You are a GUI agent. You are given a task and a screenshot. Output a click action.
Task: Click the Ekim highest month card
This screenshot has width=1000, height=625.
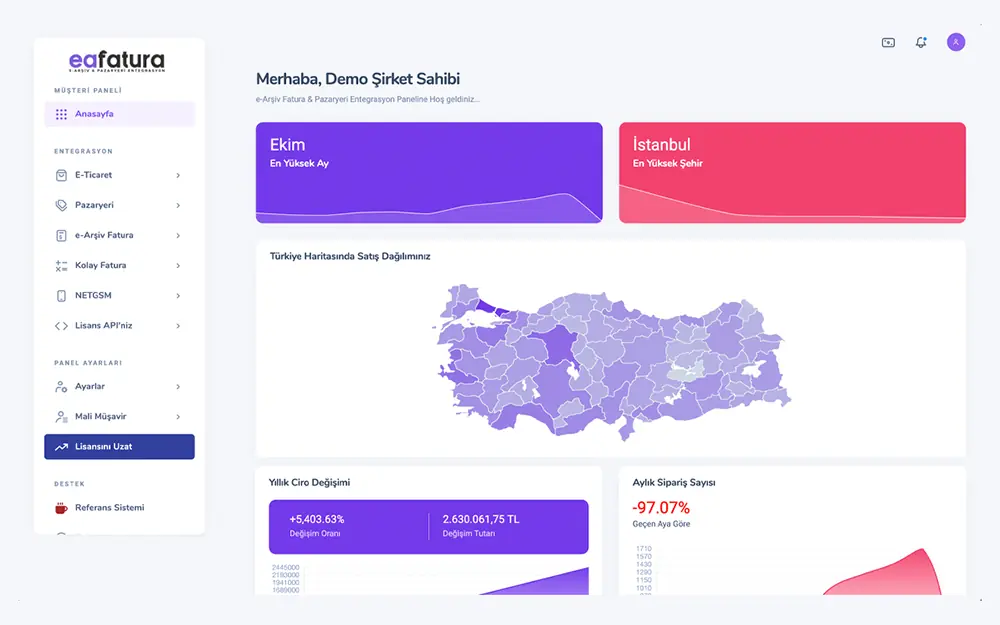(429, 172)
